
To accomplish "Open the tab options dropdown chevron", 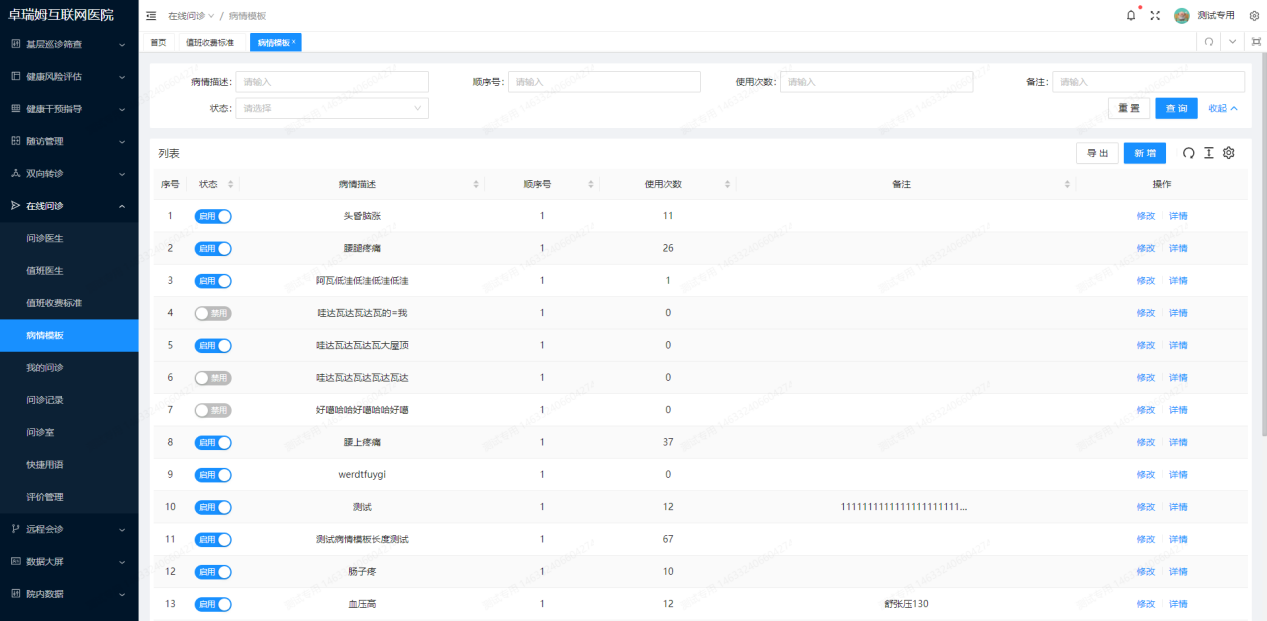I will coord(1233,42).
